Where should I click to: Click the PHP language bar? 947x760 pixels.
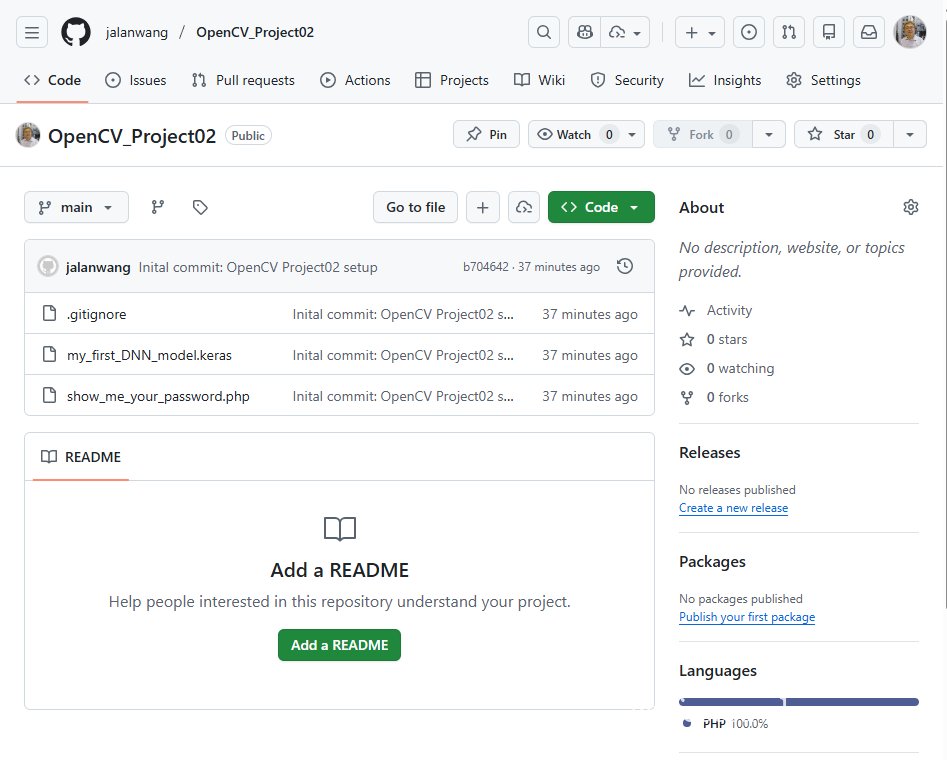(798, 702)
